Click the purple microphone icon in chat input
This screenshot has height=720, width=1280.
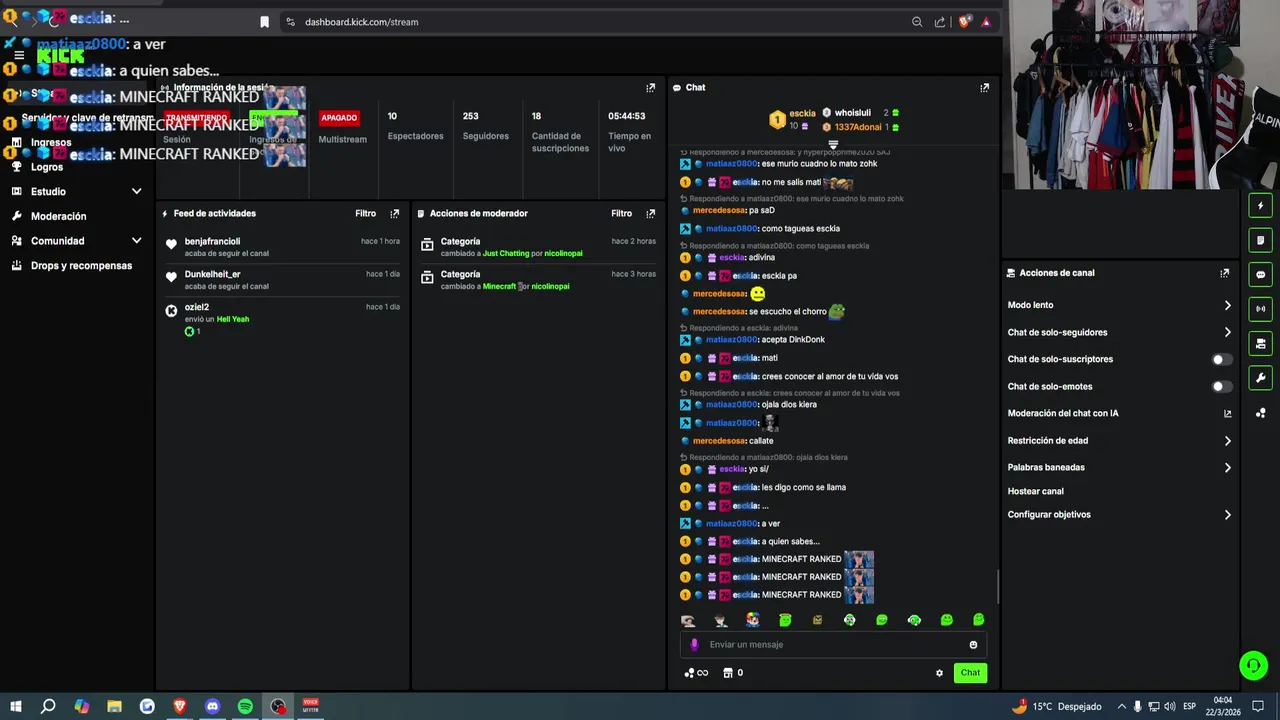pyautogui.click(x=695, y=645)
